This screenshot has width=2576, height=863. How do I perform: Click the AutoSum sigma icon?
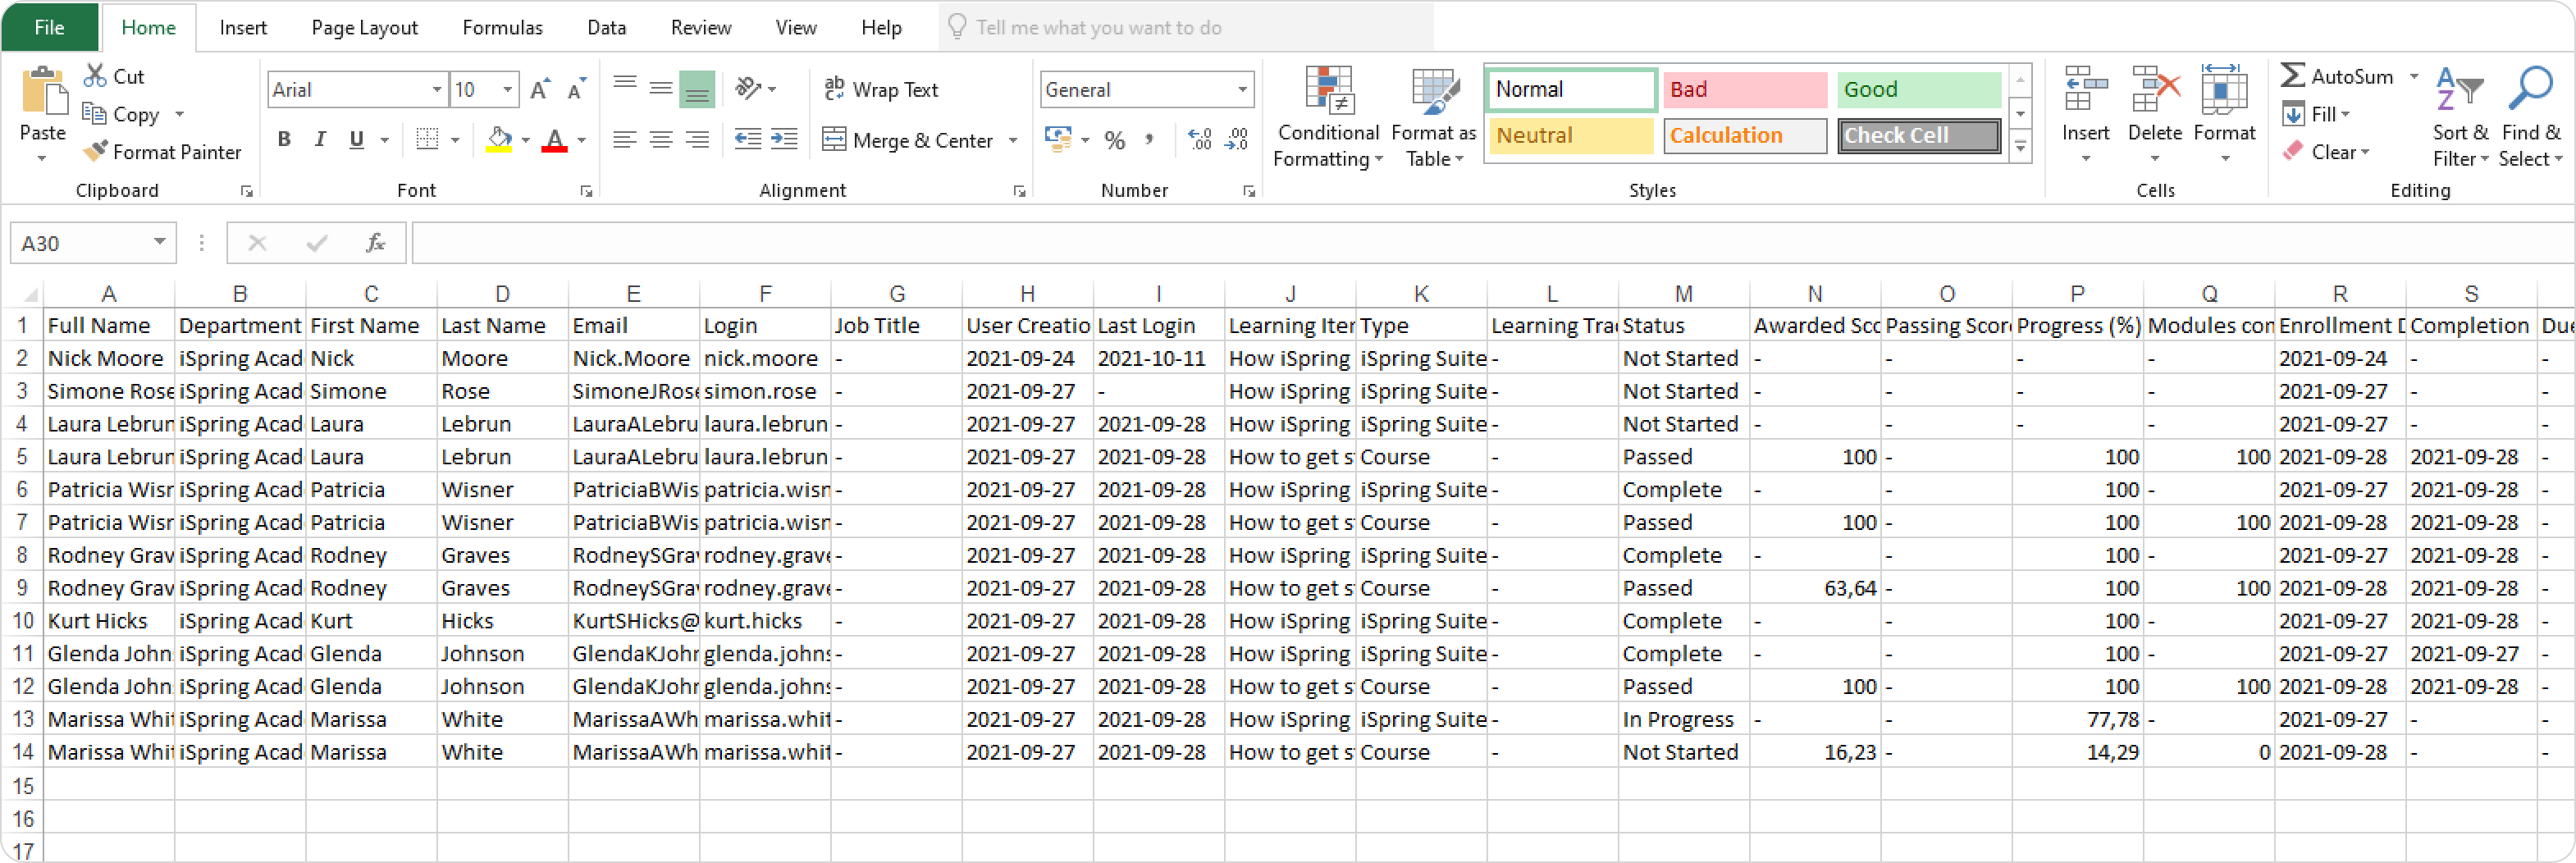2293,76
